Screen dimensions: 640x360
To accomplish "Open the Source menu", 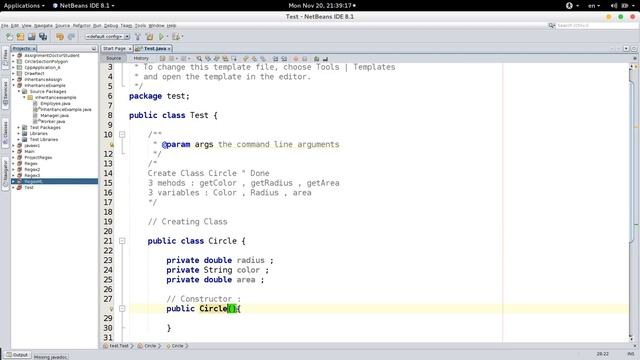I will click(62, 25).
